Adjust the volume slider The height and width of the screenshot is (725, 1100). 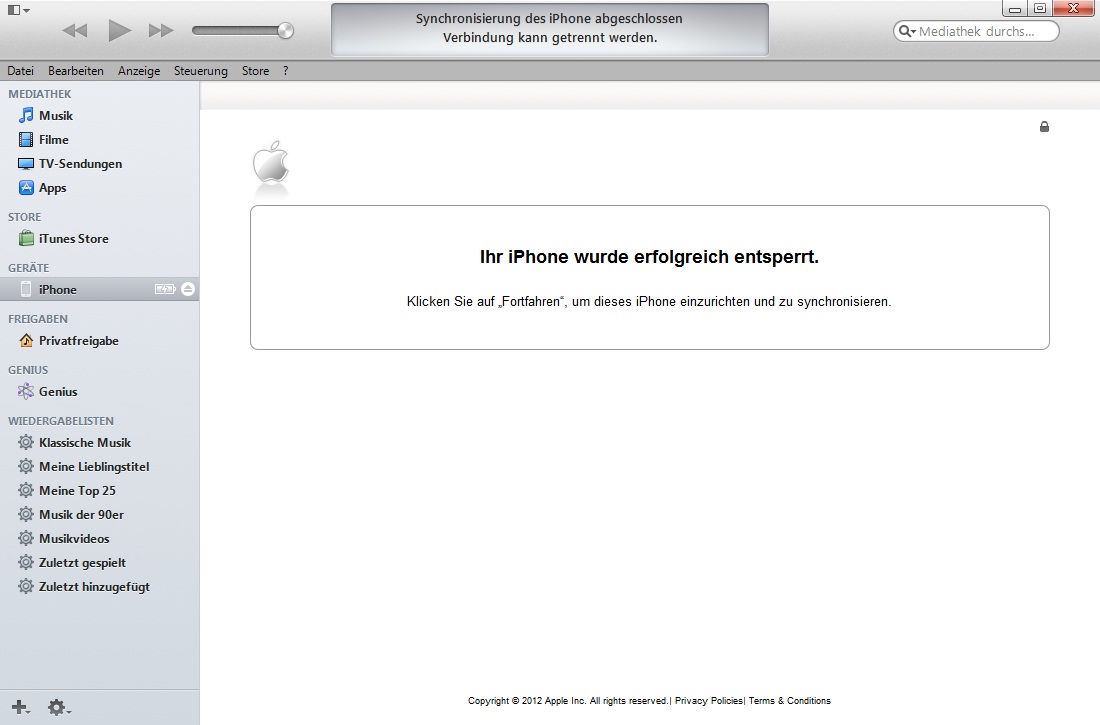coord(285,31)
